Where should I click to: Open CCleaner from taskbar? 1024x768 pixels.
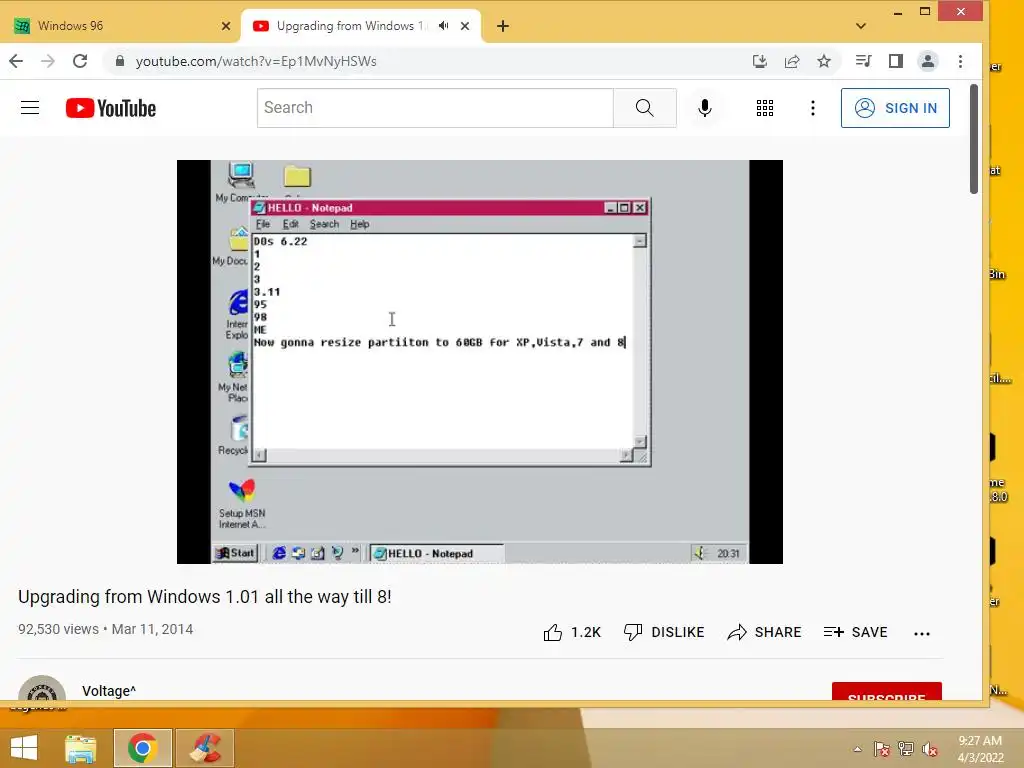point(205,748)
